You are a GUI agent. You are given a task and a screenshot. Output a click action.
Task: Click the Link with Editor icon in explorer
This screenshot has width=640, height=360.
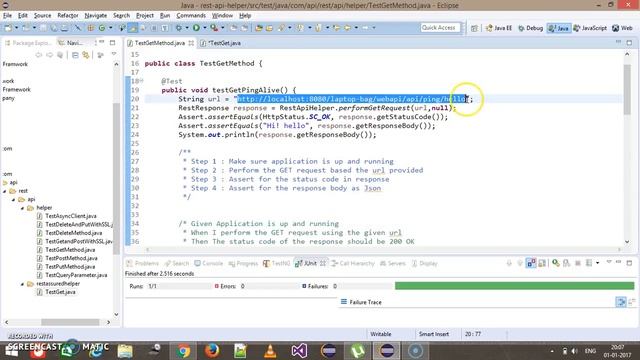pos(86,55)
